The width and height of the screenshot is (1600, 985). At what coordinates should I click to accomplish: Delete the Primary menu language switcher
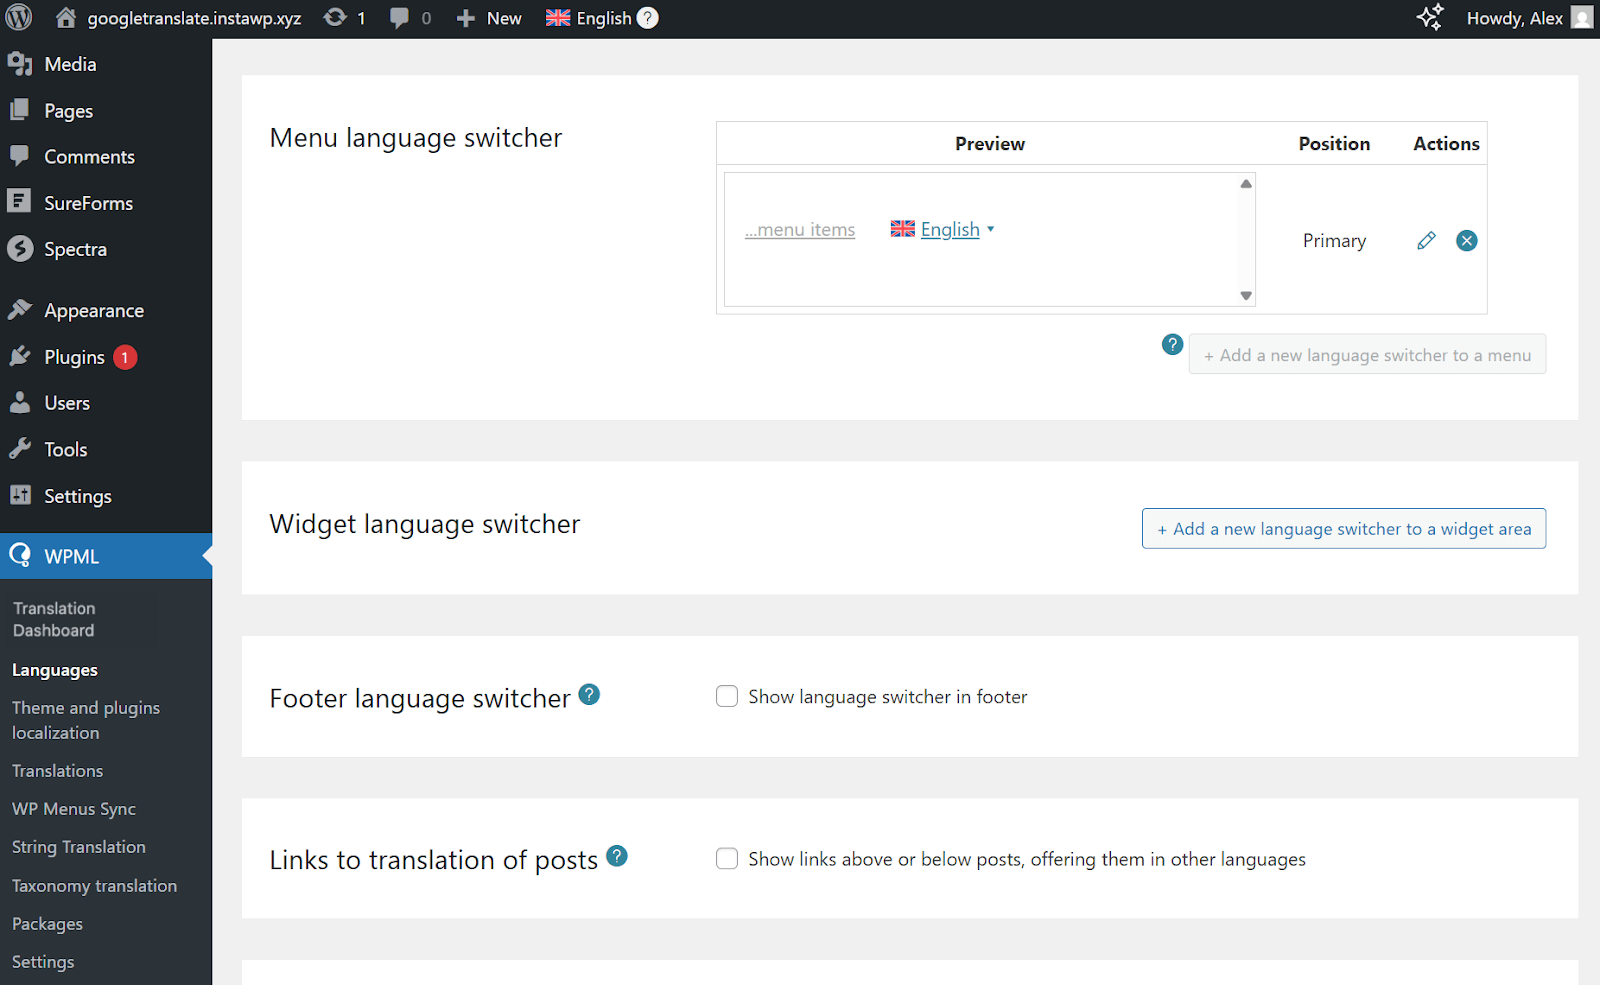click(x=1467, y=240)
